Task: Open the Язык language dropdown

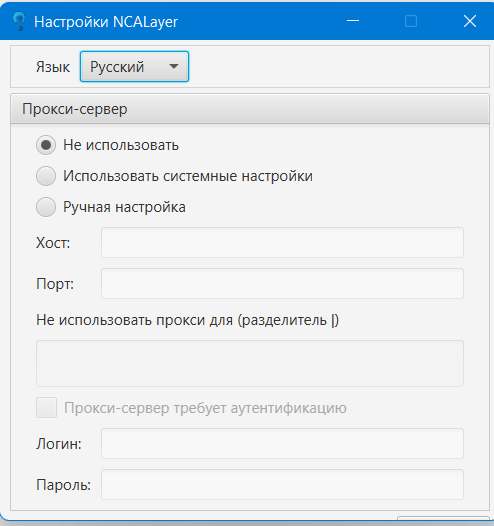Action: (x=134, y=66)
